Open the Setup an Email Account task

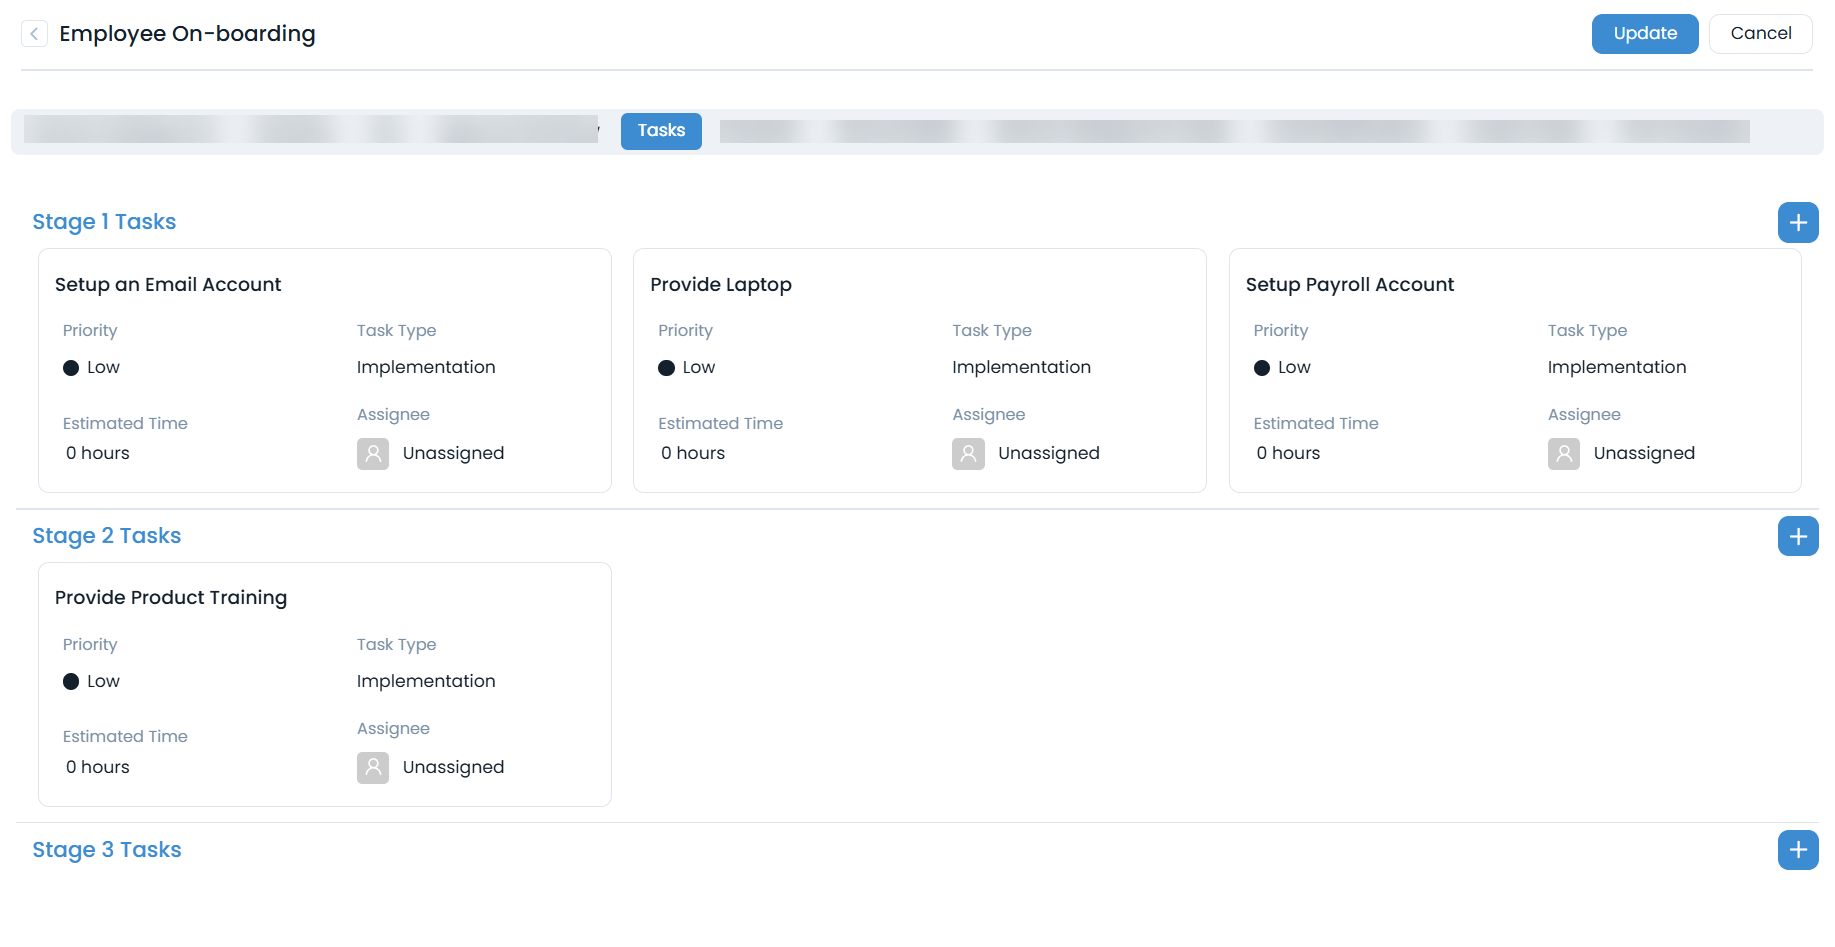(168, 285)
